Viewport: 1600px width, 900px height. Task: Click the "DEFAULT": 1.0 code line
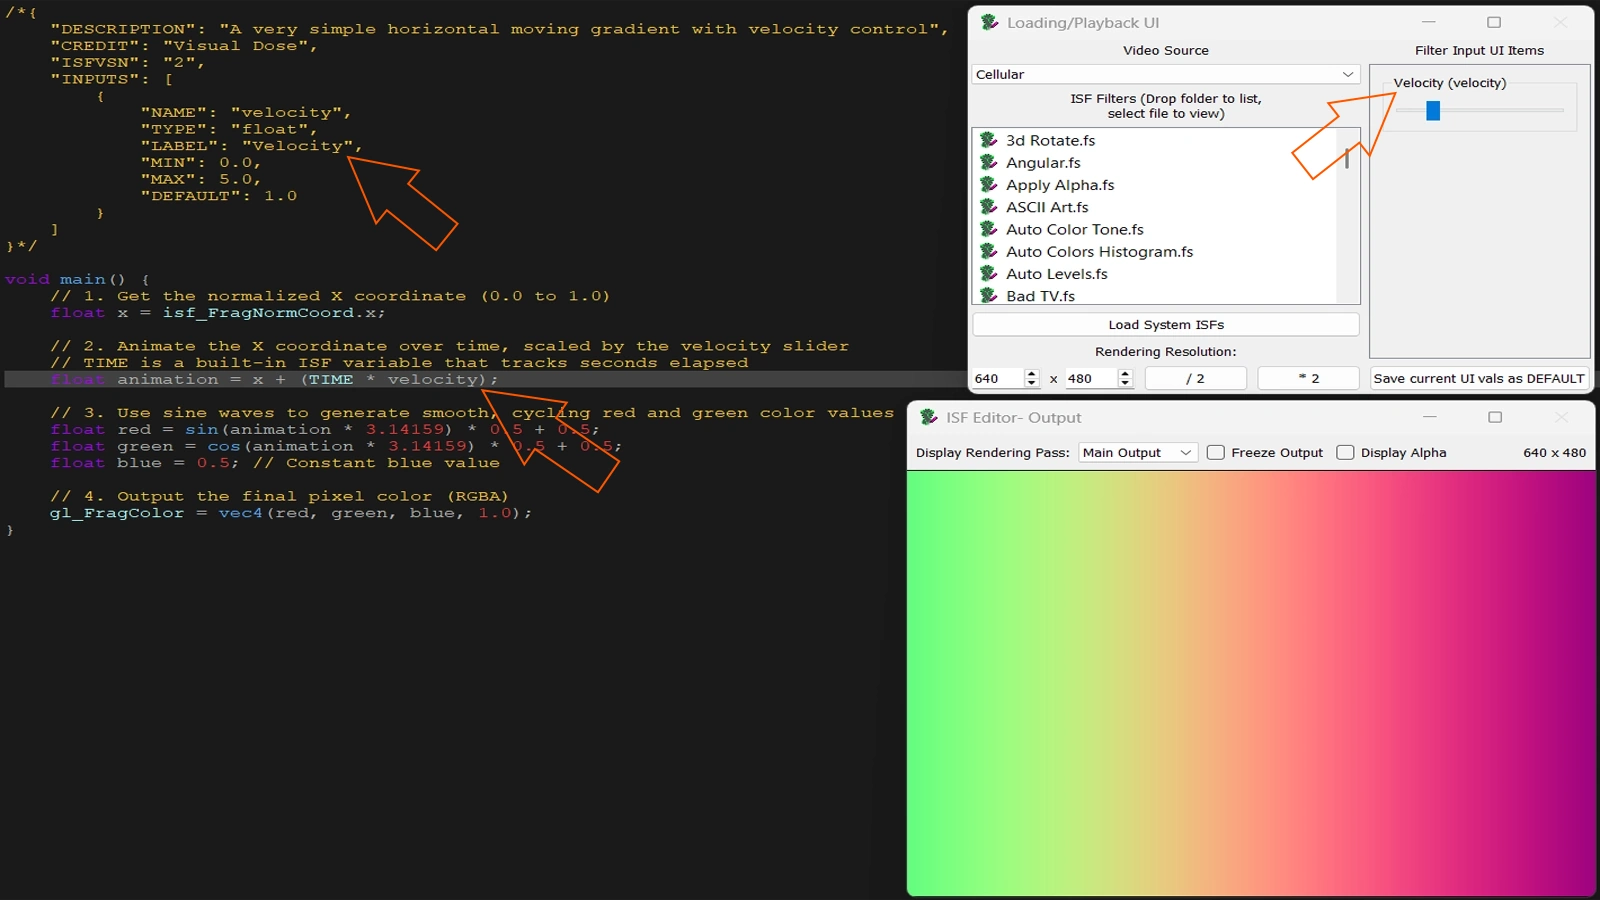click(x=219, y=196)
